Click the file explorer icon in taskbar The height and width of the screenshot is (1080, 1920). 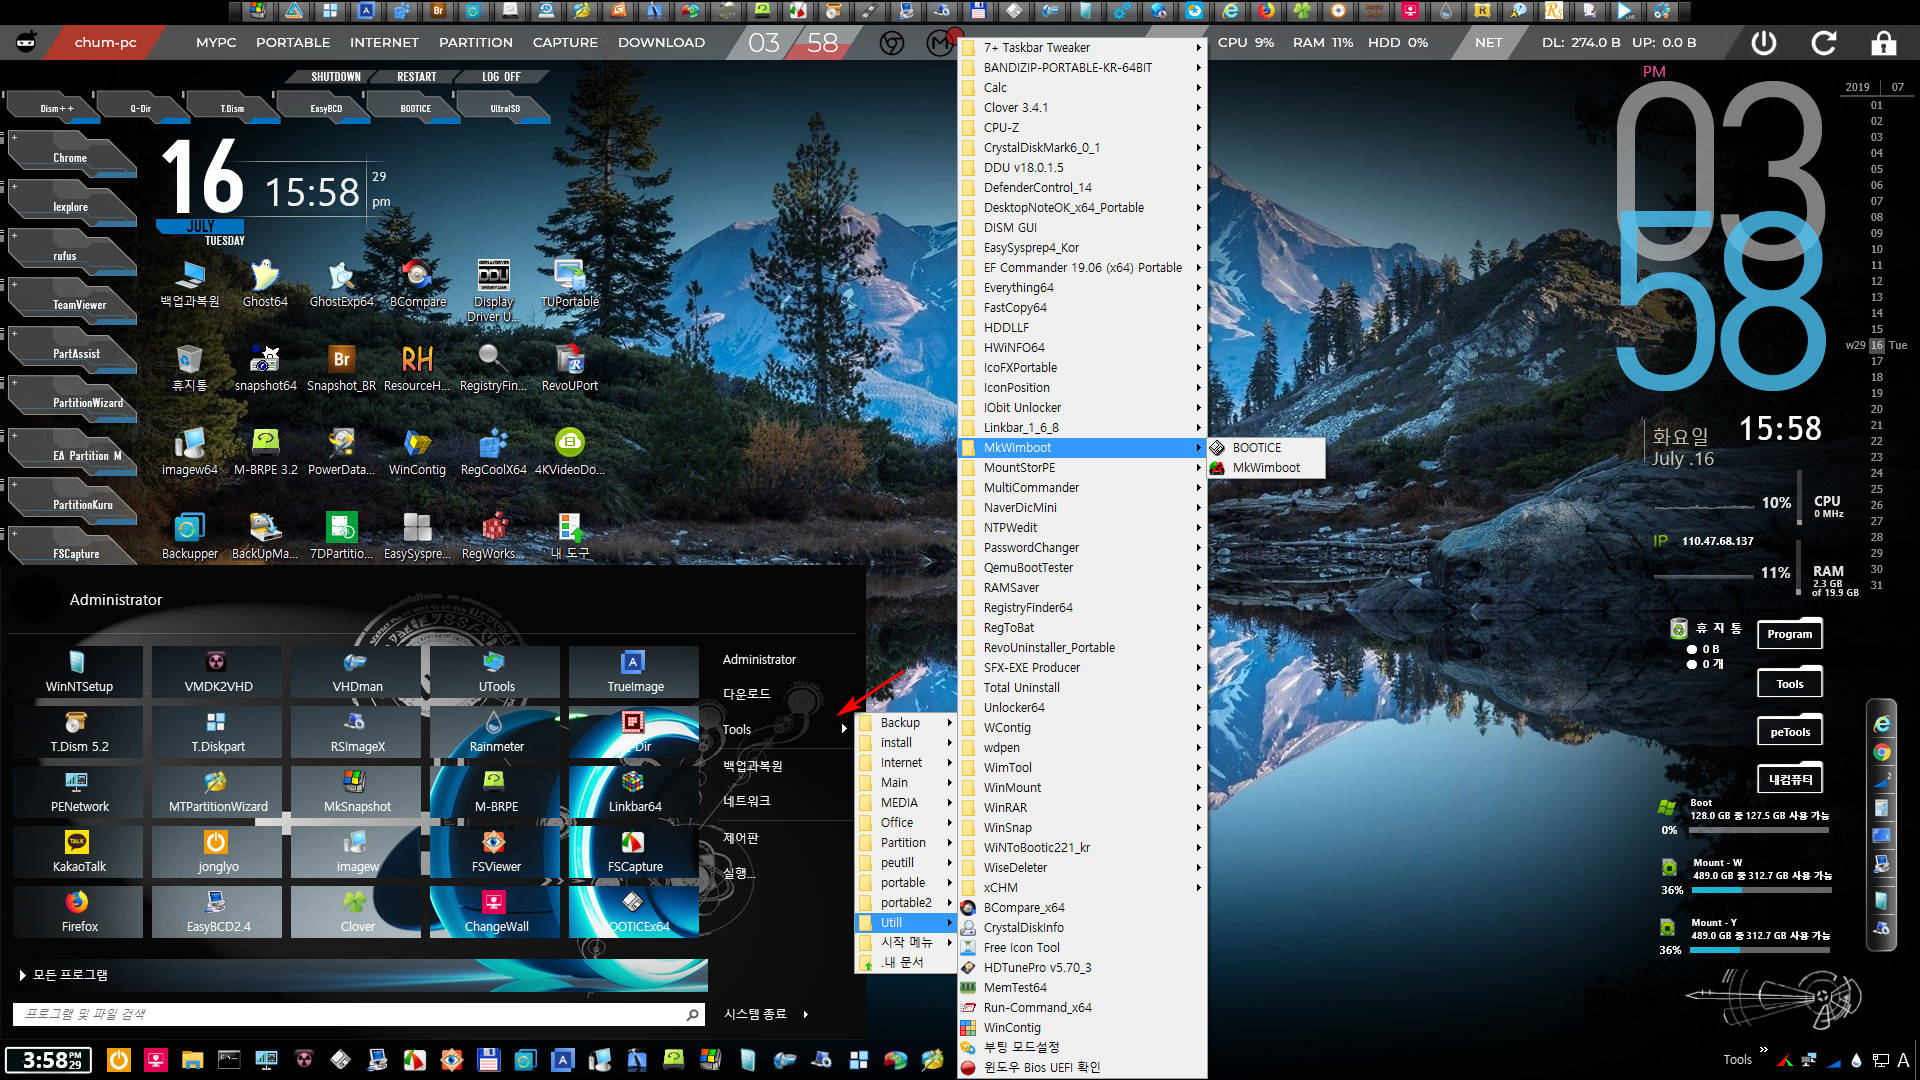(192, 1060)
